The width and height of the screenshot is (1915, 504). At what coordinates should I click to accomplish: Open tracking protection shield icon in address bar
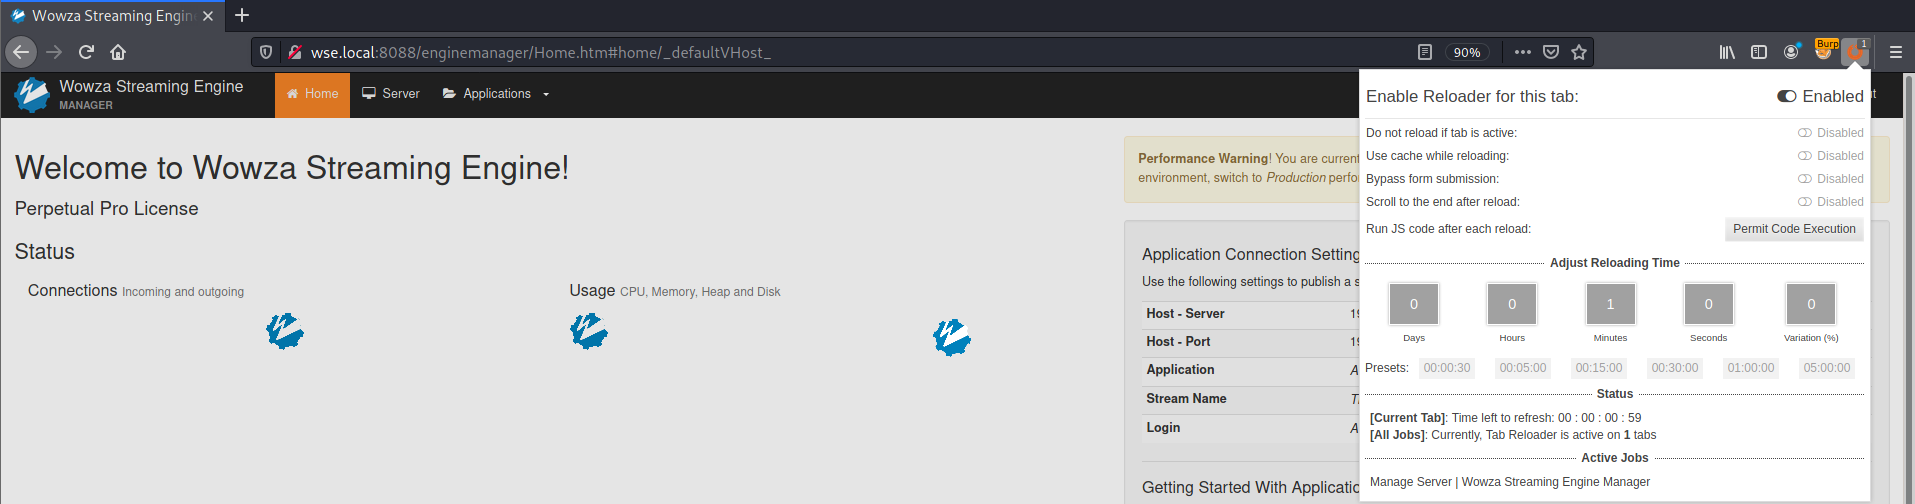click(x=266, y=52)
